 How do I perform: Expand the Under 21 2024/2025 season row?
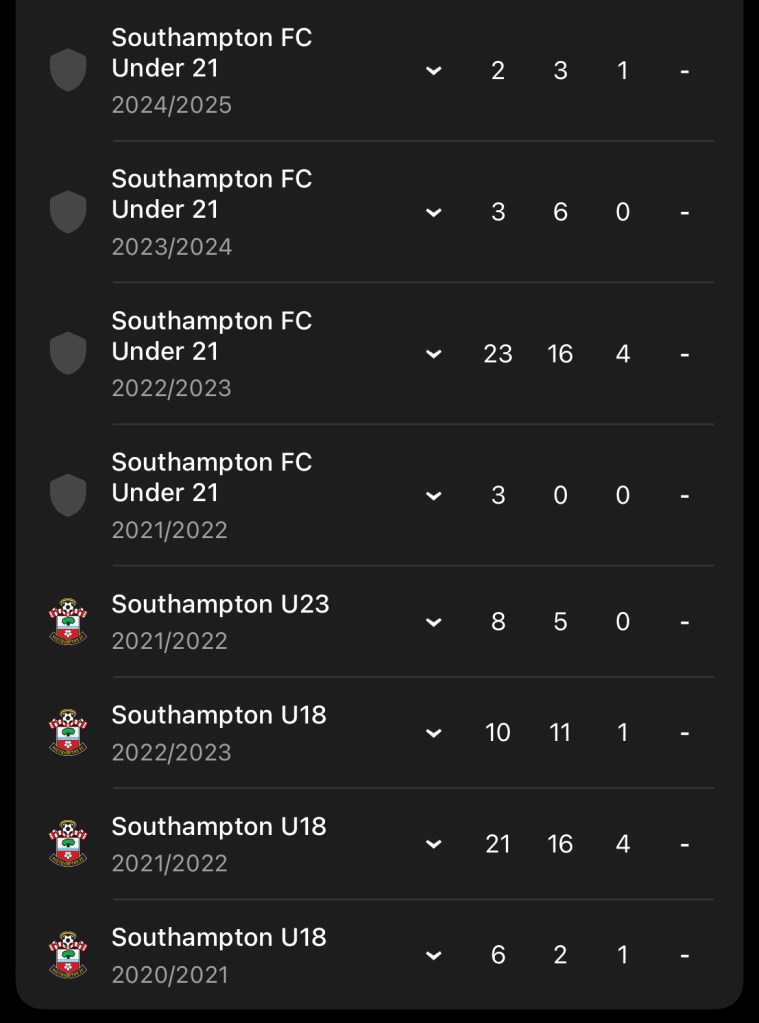pyautogui.click(x=433, y=71)
